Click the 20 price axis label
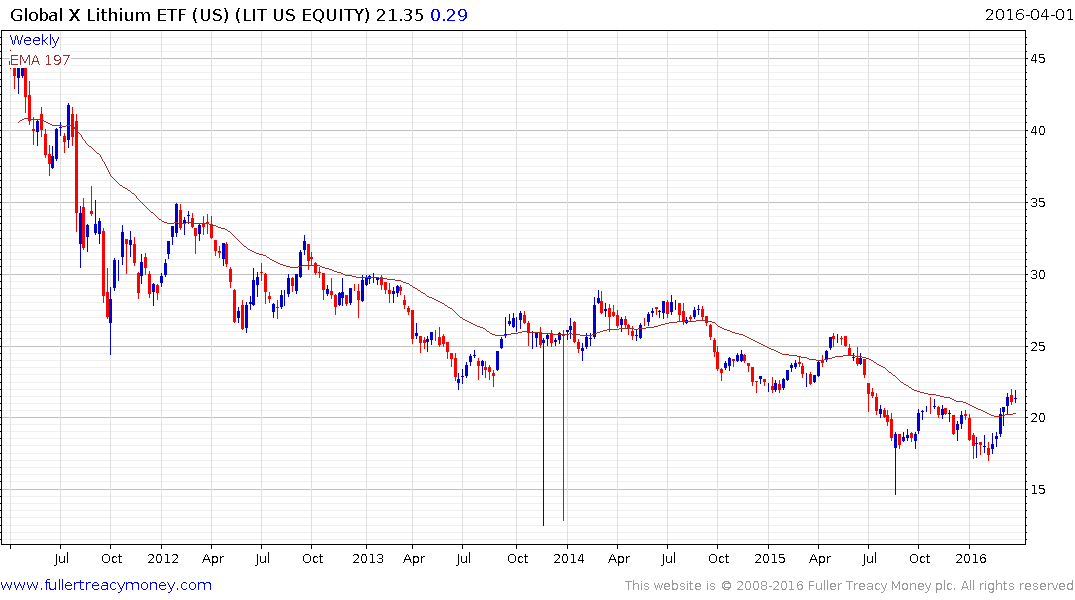 1037,418
